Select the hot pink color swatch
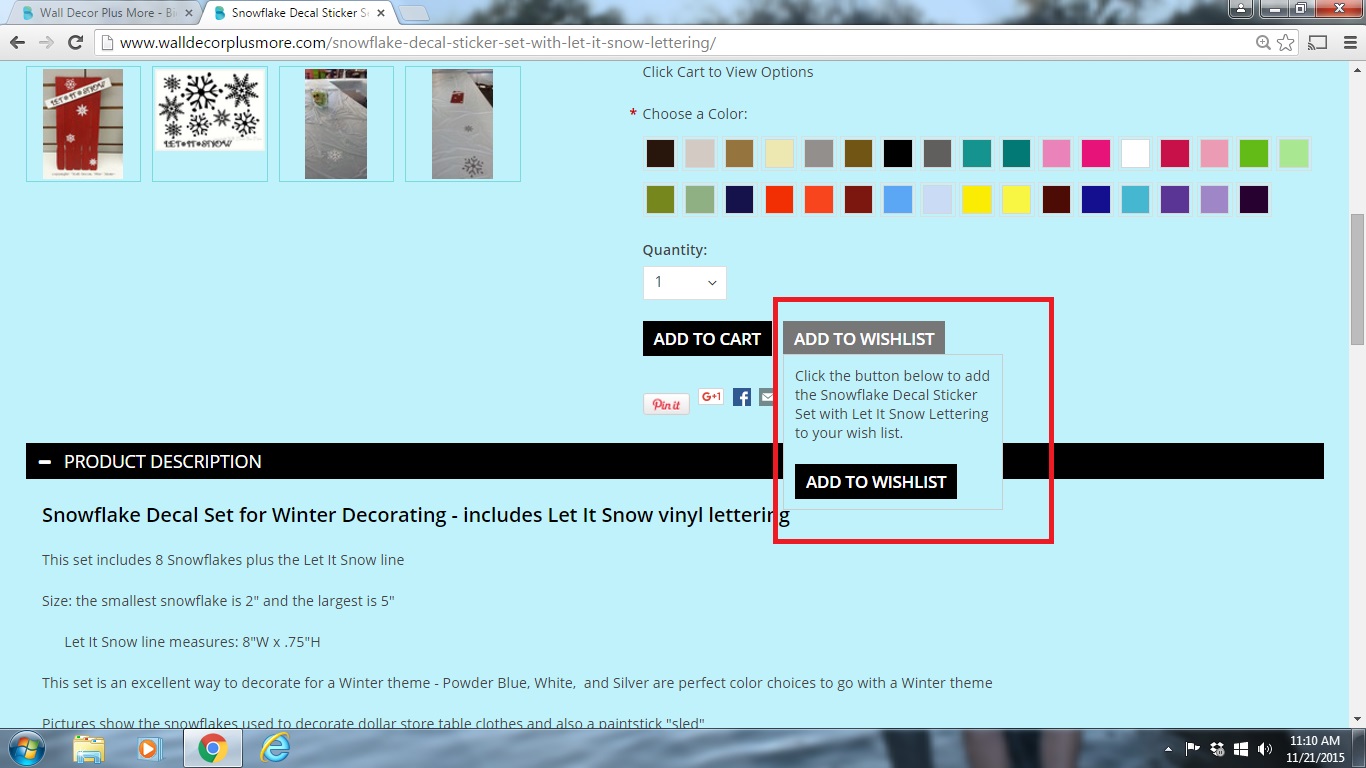 coord(1096,154)
